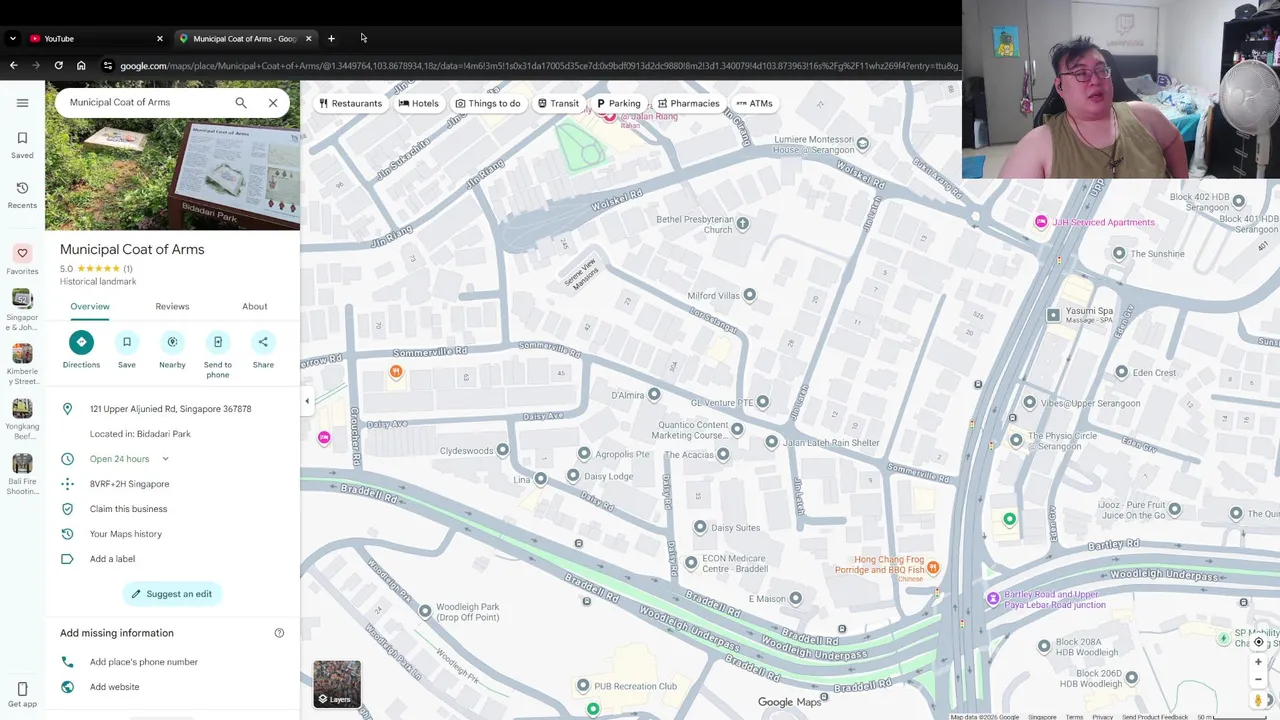
Task: Click the place photo thumbnail
Action: (172, 155)
